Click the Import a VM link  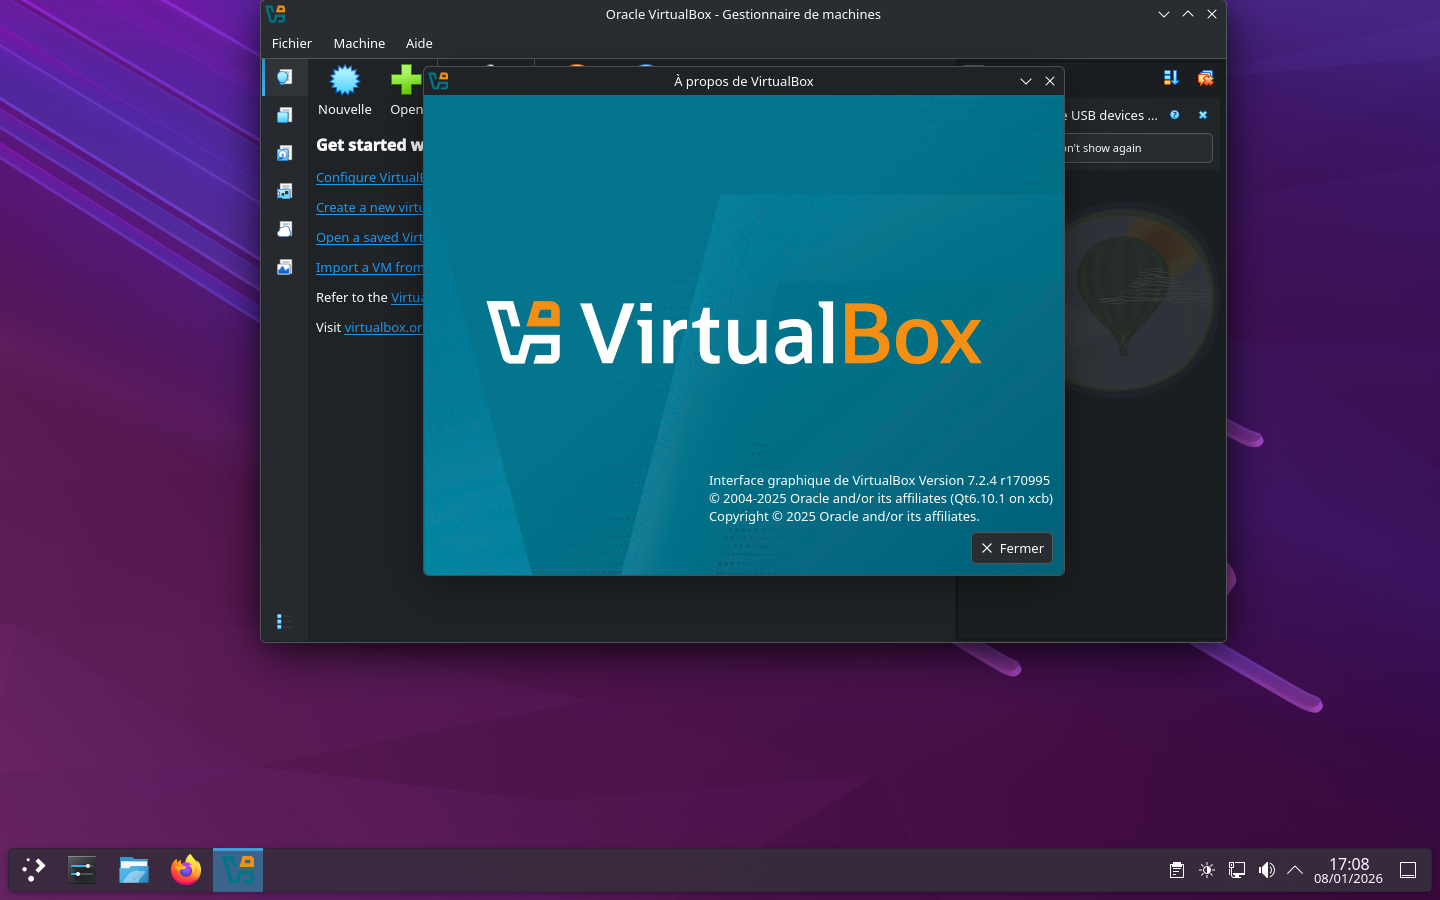(369, 267)
